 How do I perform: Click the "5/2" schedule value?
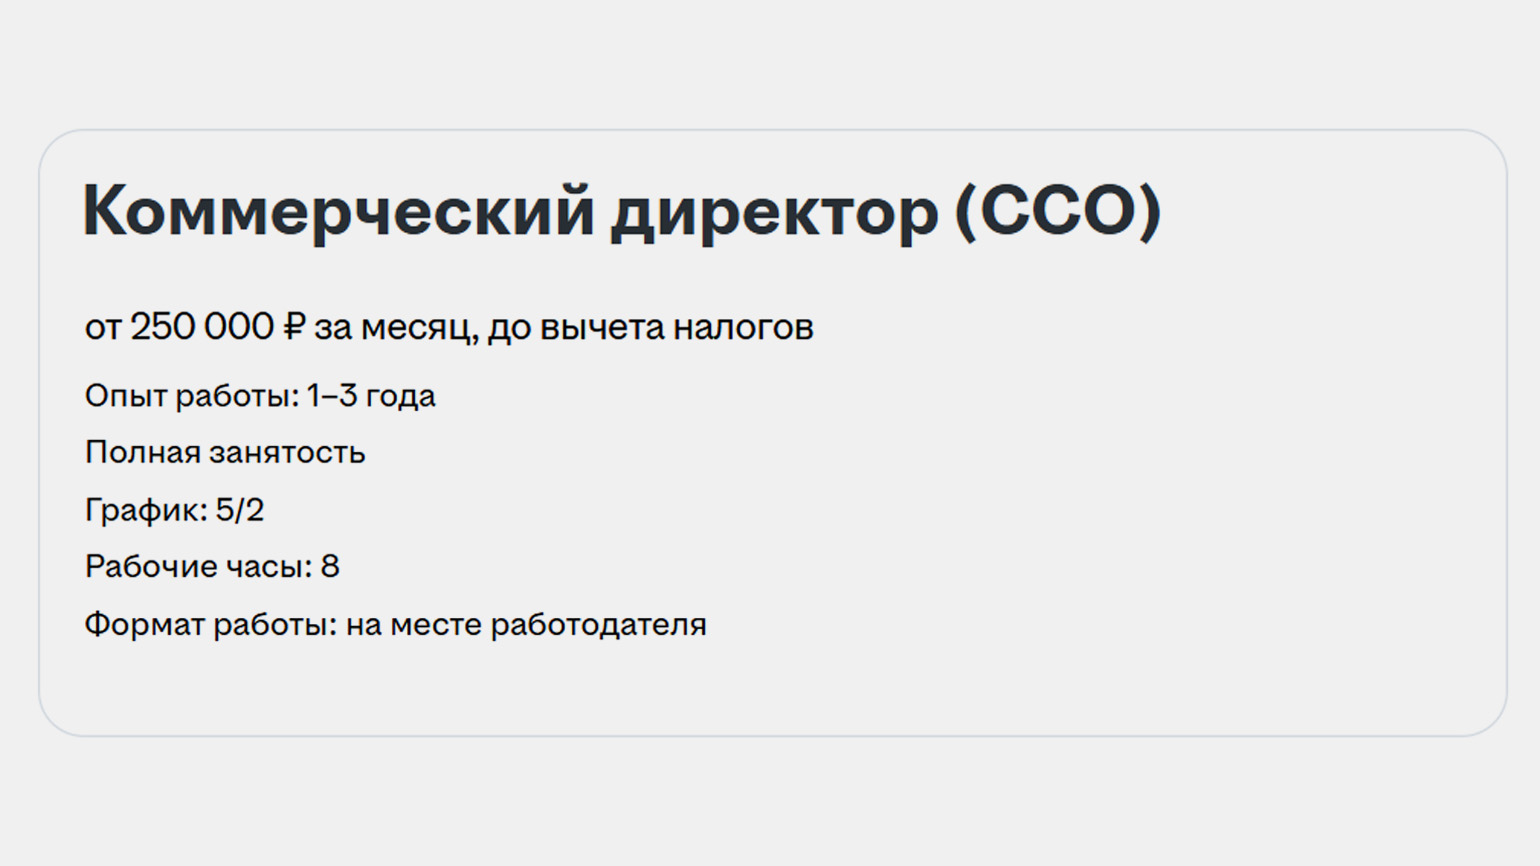(x=240, y=510)
